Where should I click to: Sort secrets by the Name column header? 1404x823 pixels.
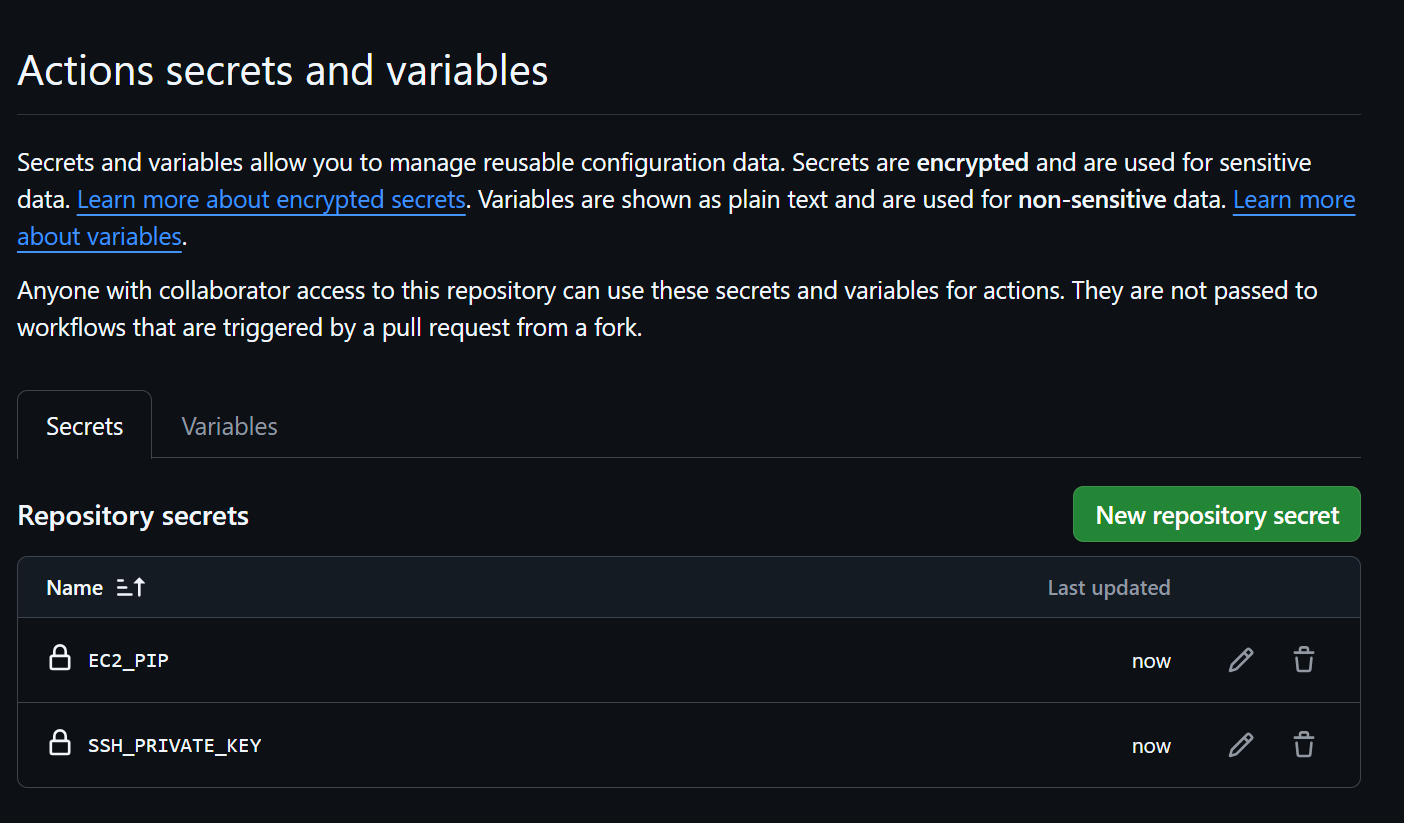[x=75, y=588]
